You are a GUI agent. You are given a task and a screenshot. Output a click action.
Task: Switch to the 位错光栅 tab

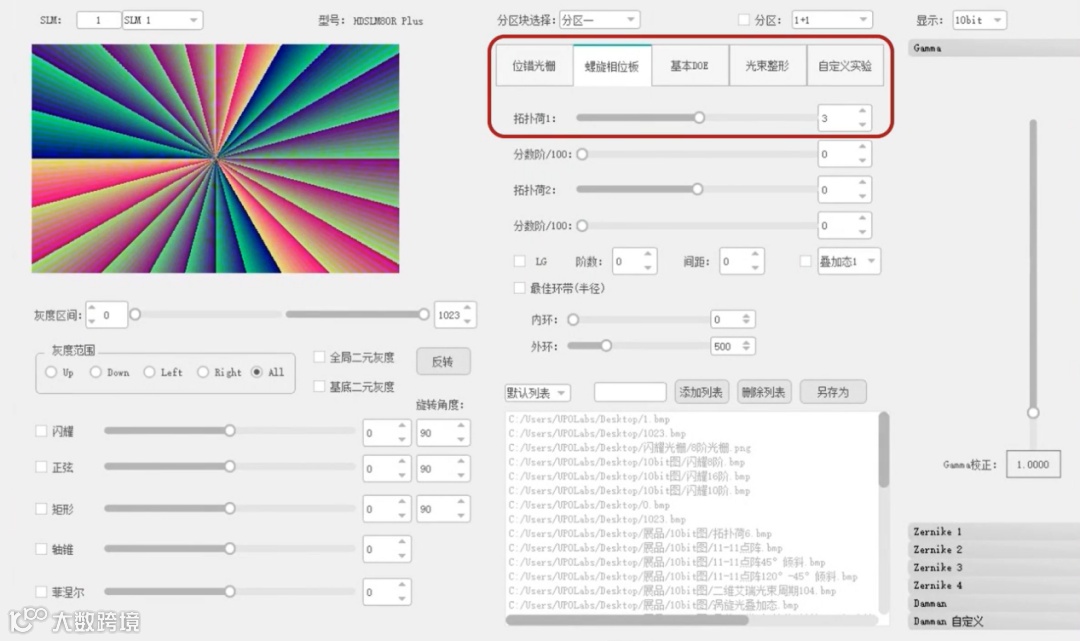pyautogui.click(x=534, y=66)
